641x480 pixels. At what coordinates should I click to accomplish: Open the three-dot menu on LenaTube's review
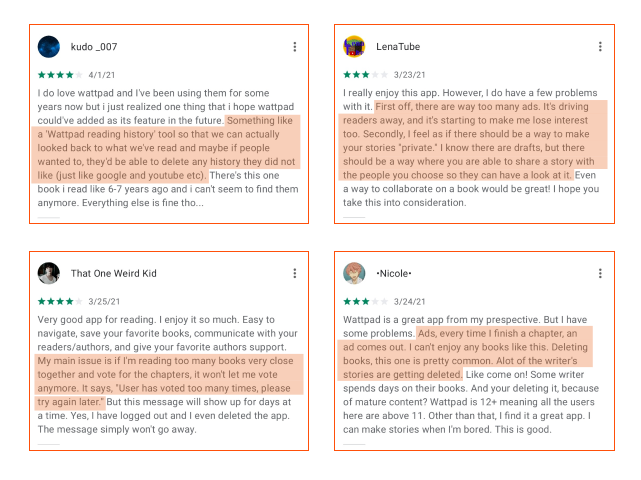tap(600, 47)
